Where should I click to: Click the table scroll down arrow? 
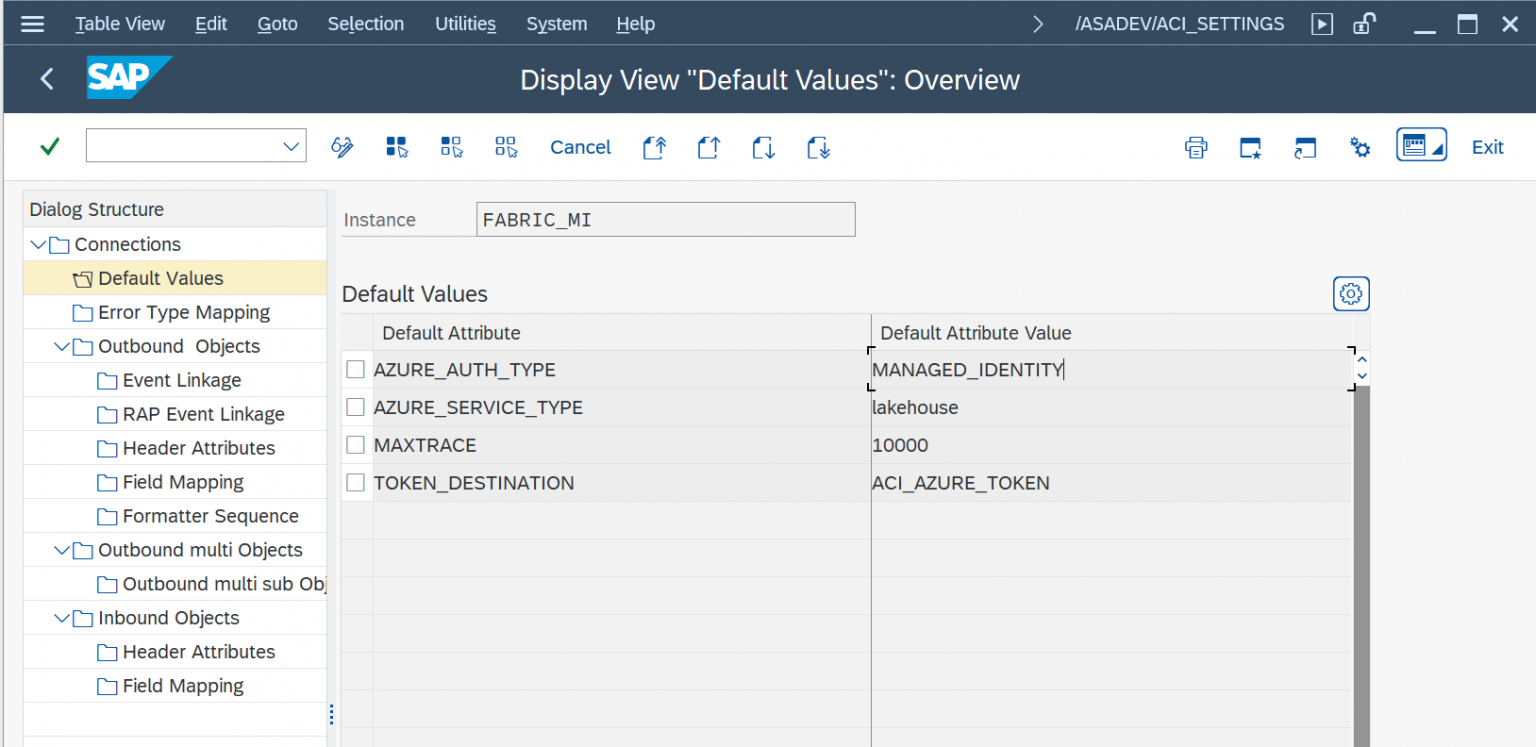coord(1362,377)
